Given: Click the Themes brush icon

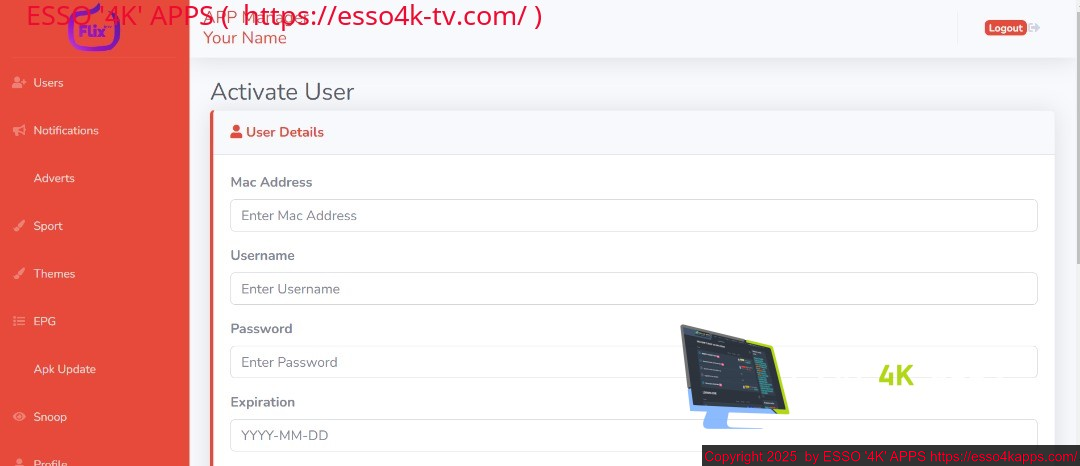Looking at the screenshot, I should point(19,273).
